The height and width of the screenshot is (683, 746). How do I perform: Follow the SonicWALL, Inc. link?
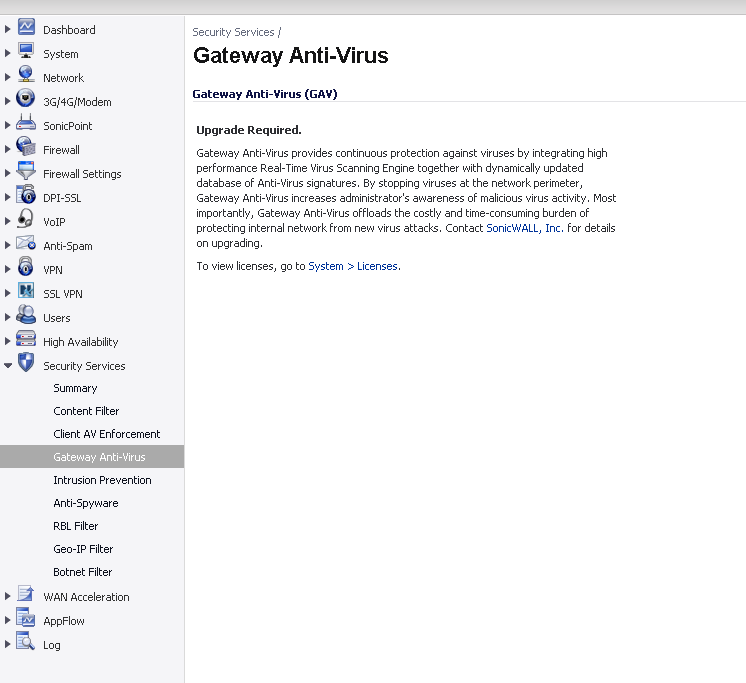(x=525, y=228)
